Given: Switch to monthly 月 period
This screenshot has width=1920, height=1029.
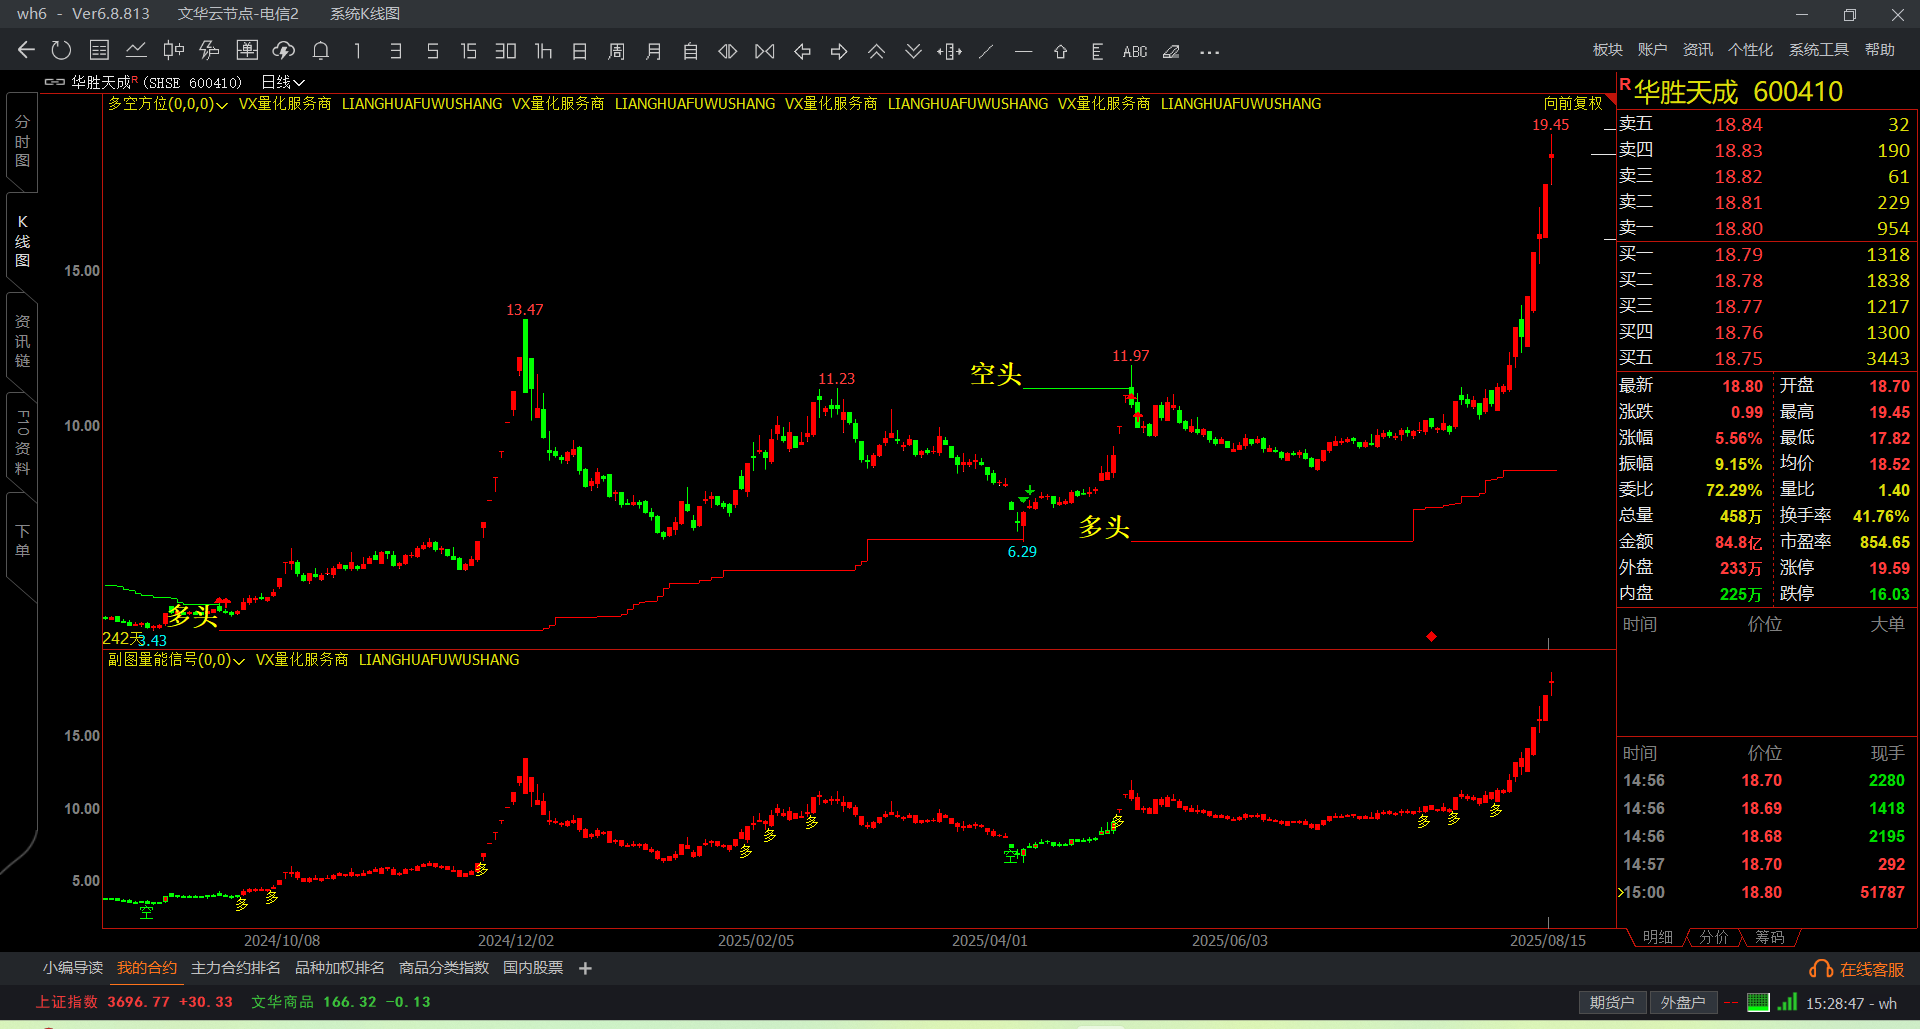Looking at the screenshot, I should pos(654,51).
